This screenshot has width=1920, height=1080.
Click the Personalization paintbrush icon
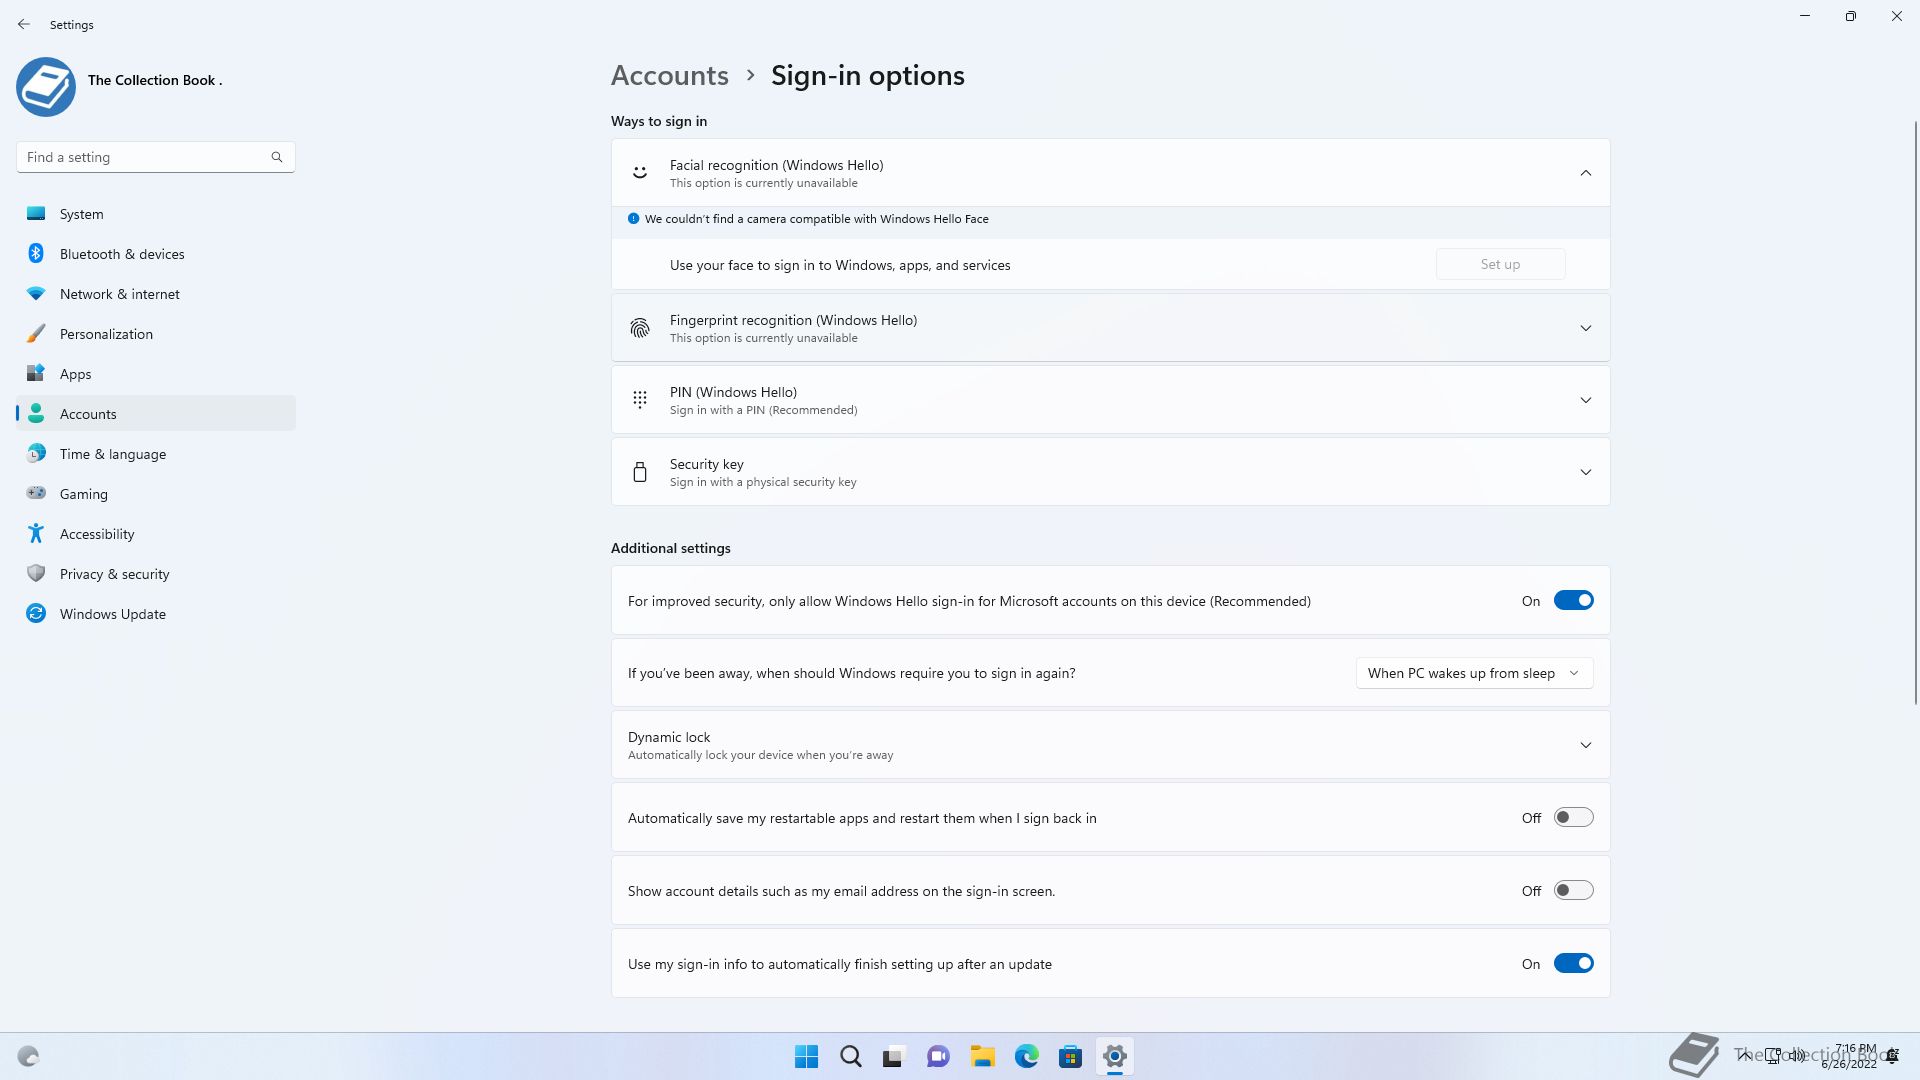click(x=36, y=333)
